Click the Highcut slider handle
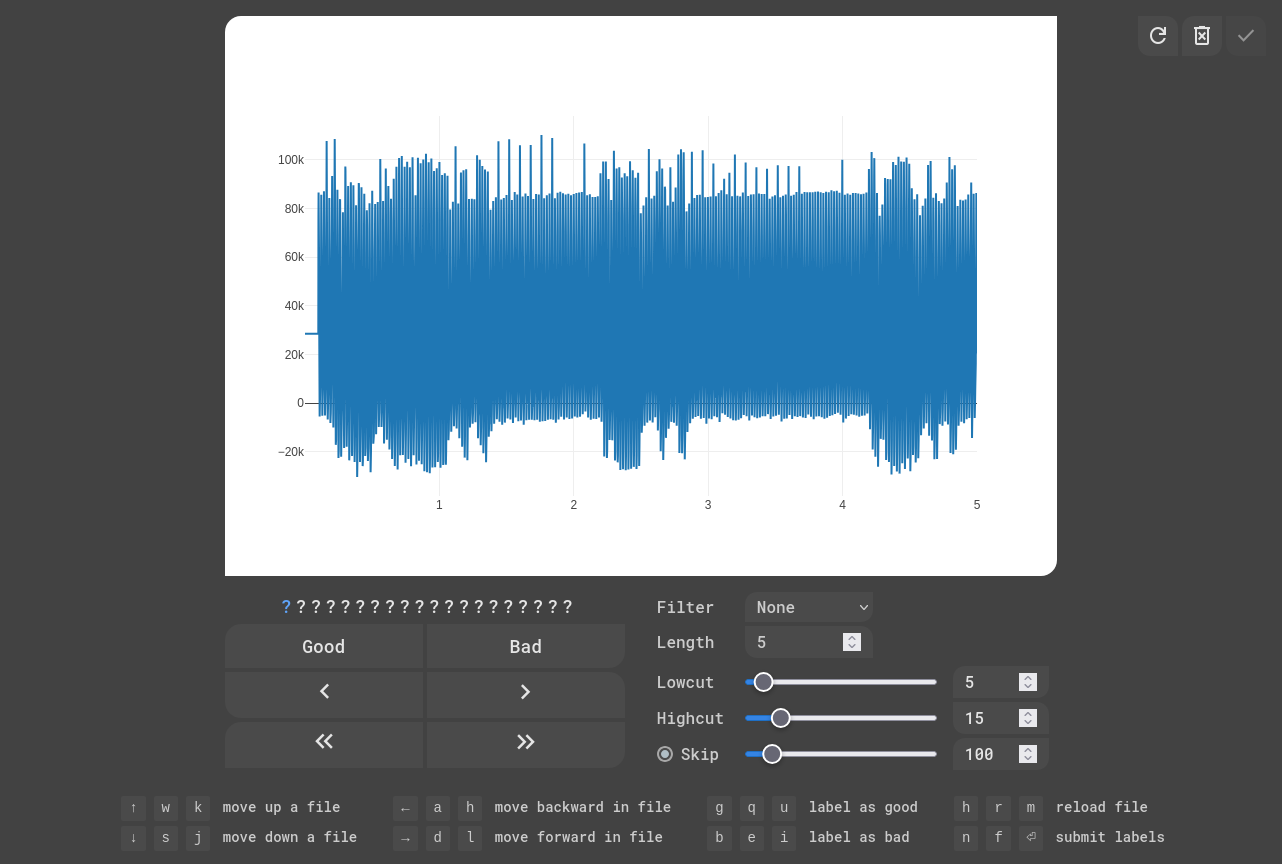1282x864 pixels. pyautogui.click(x=781, y=718)
